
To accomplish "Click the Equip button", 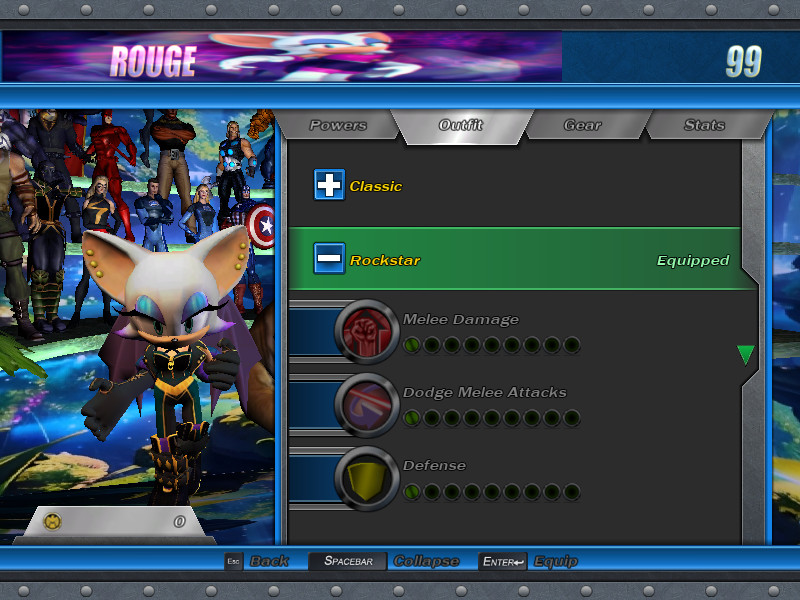I will click(x=556, y=561).
